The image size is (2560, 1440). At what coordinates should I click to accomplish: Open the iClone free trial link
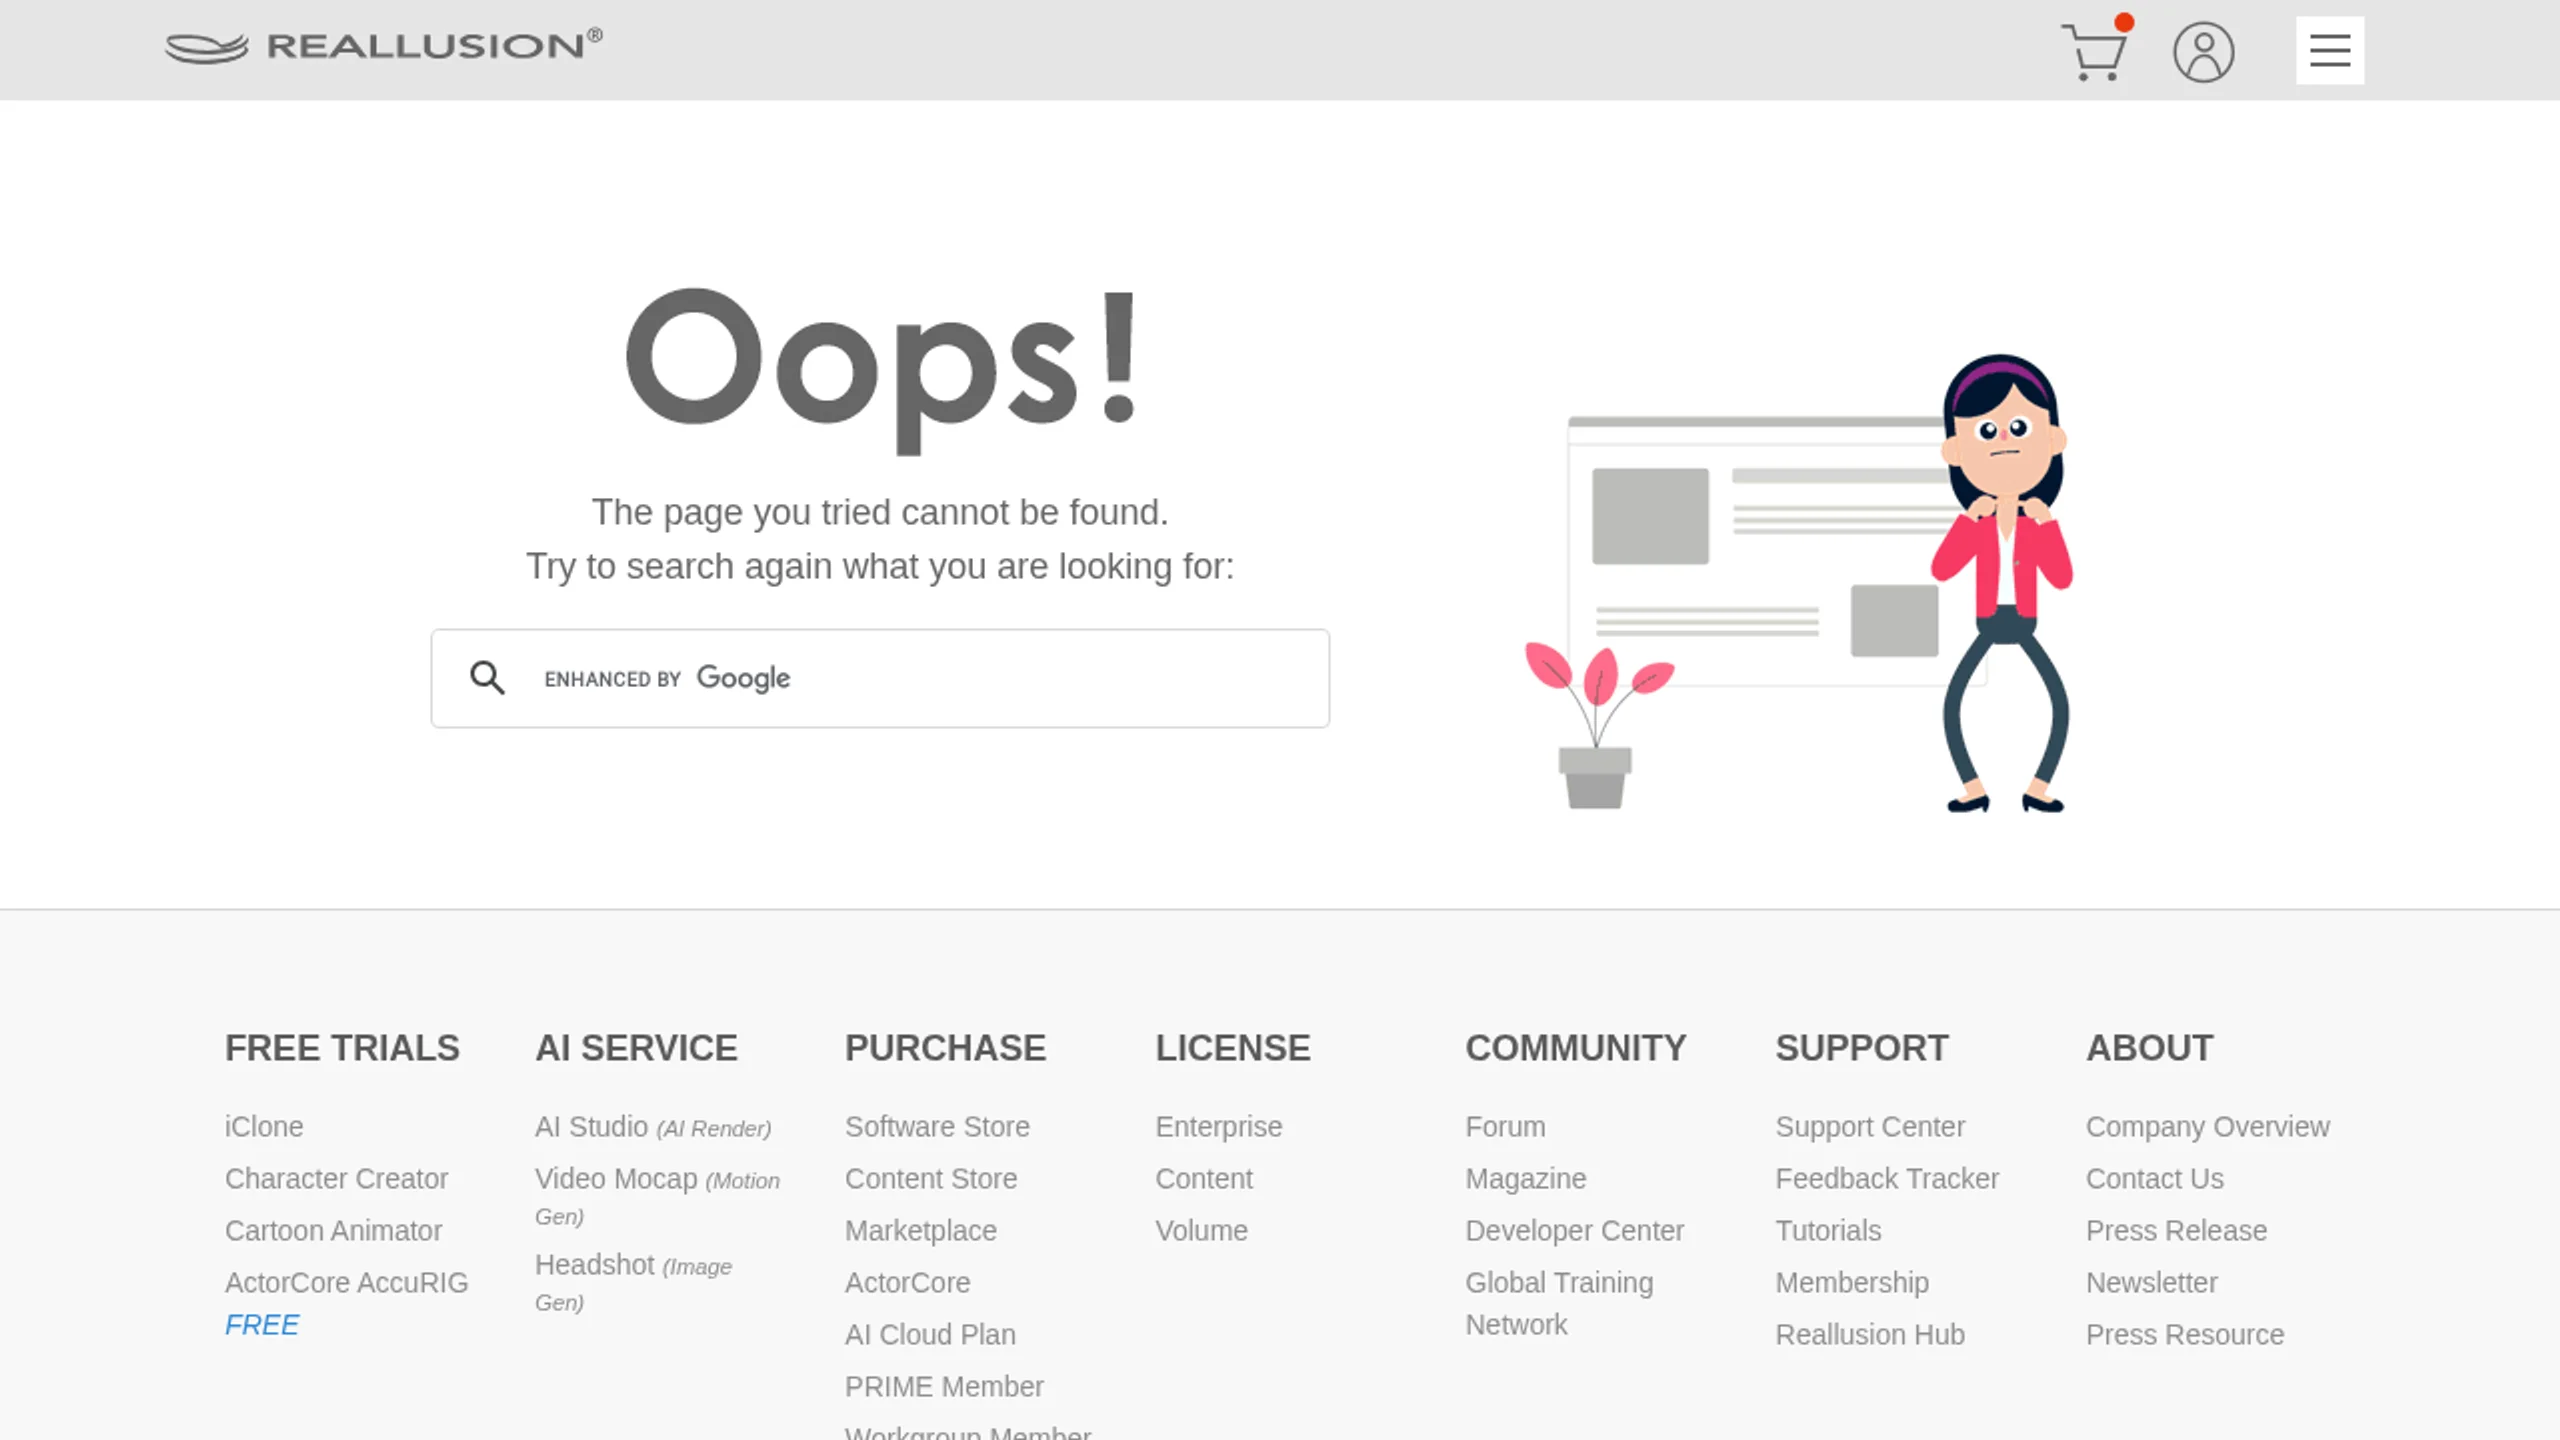[x=264, y=1126]
